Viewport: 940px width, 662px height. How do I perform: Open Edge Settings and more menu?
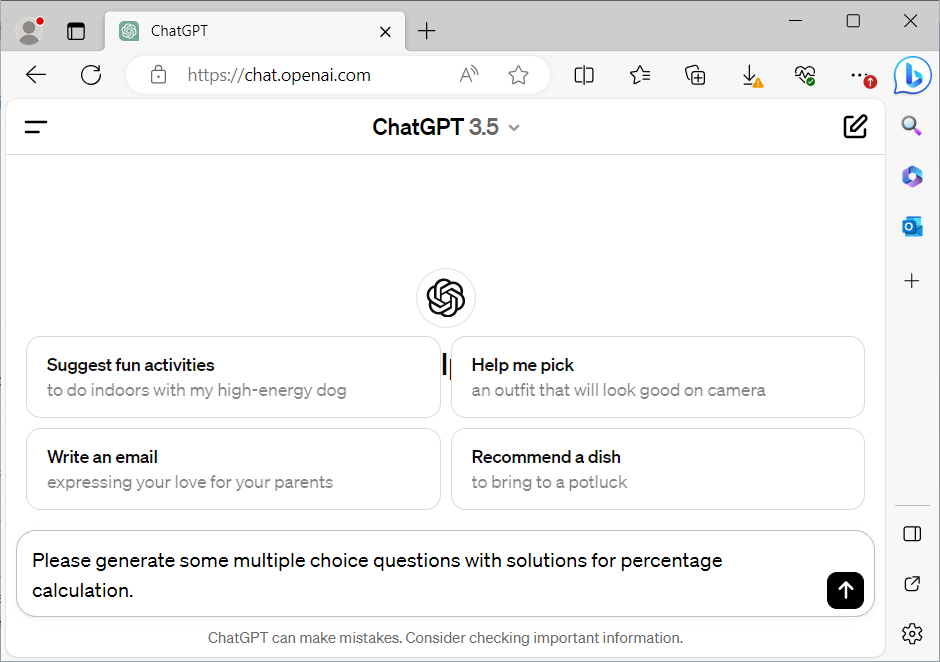point(863,76)
